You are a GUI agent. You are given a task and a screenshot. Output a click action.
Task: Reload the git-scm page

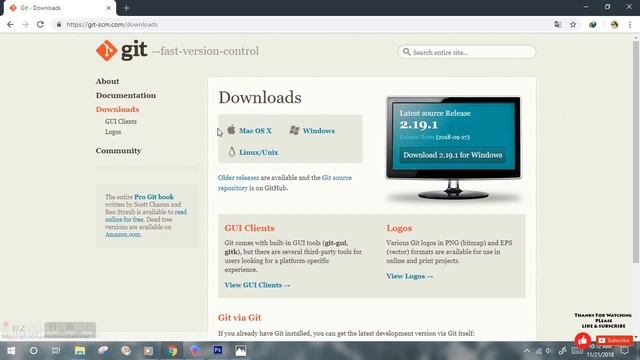pyautogui.click(x=40, y=24)
